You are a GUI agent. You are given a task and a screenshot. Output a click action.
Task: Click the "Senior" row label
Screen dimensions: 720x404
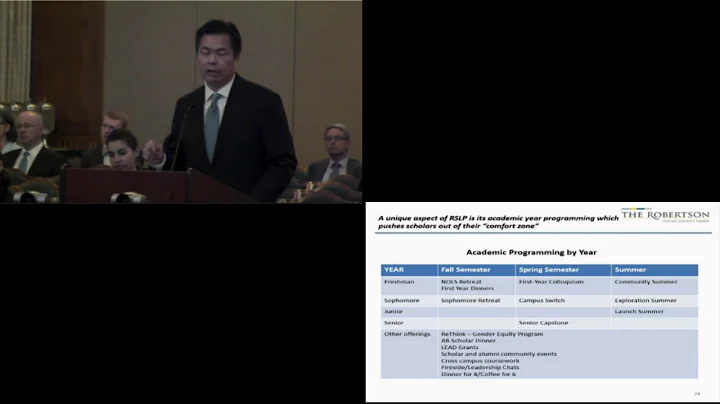(x=394, y=323)
